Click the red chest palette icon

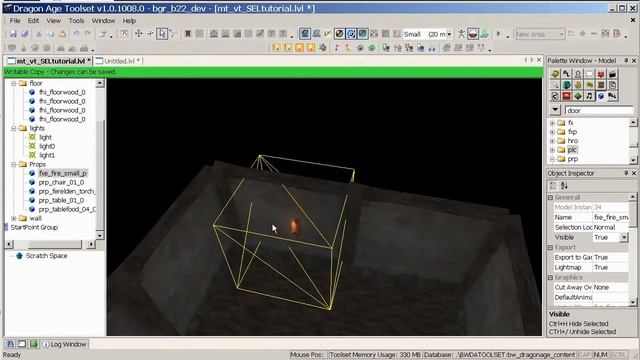[566, 96]
